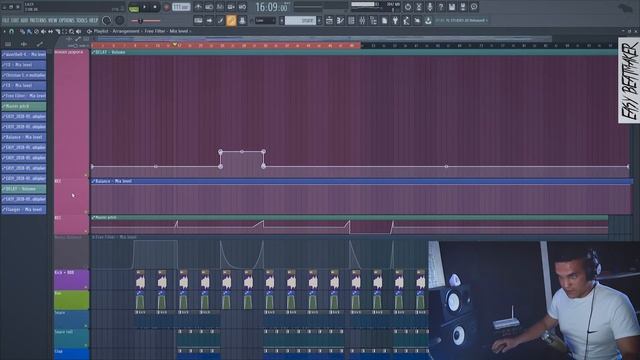Image resolution: width=640 pixels, height=360 pixels.
Task: Click the playlist playback speaker icon
Action: 78,31
